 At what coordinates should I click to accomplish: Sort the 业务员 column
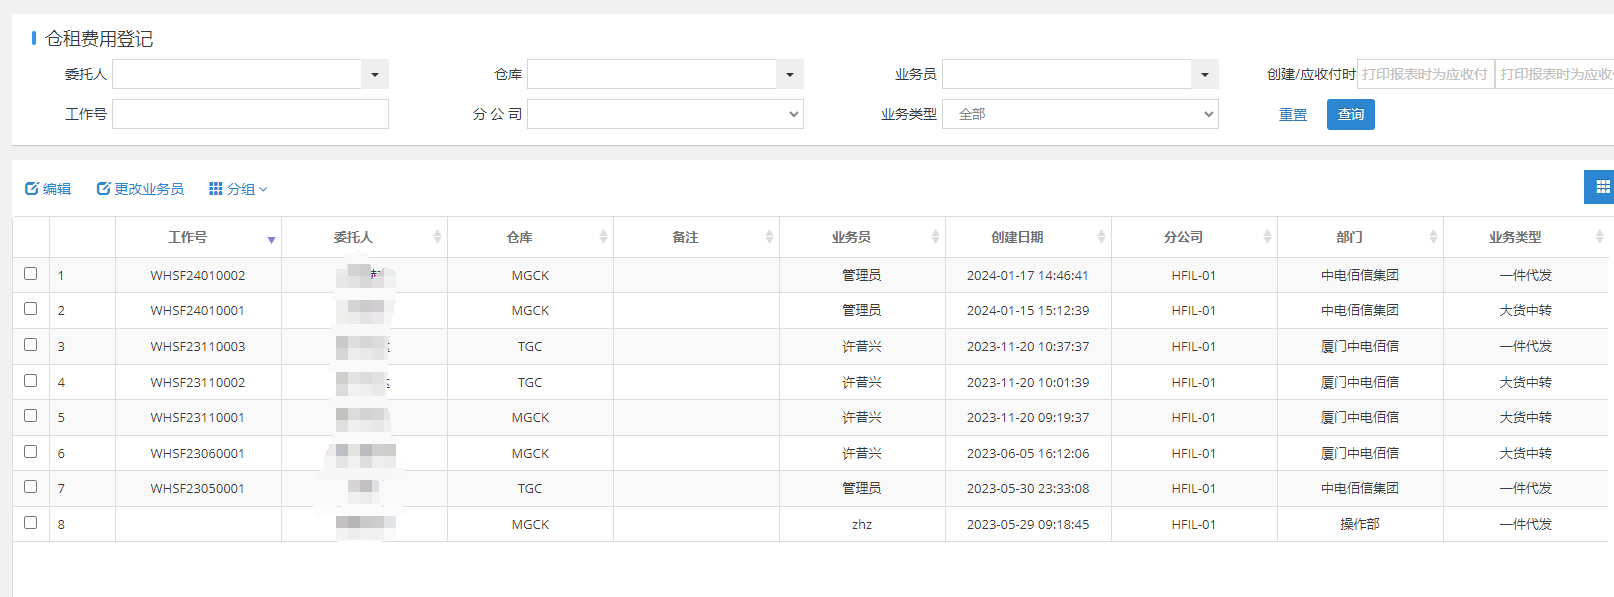(x=935, y=237)
